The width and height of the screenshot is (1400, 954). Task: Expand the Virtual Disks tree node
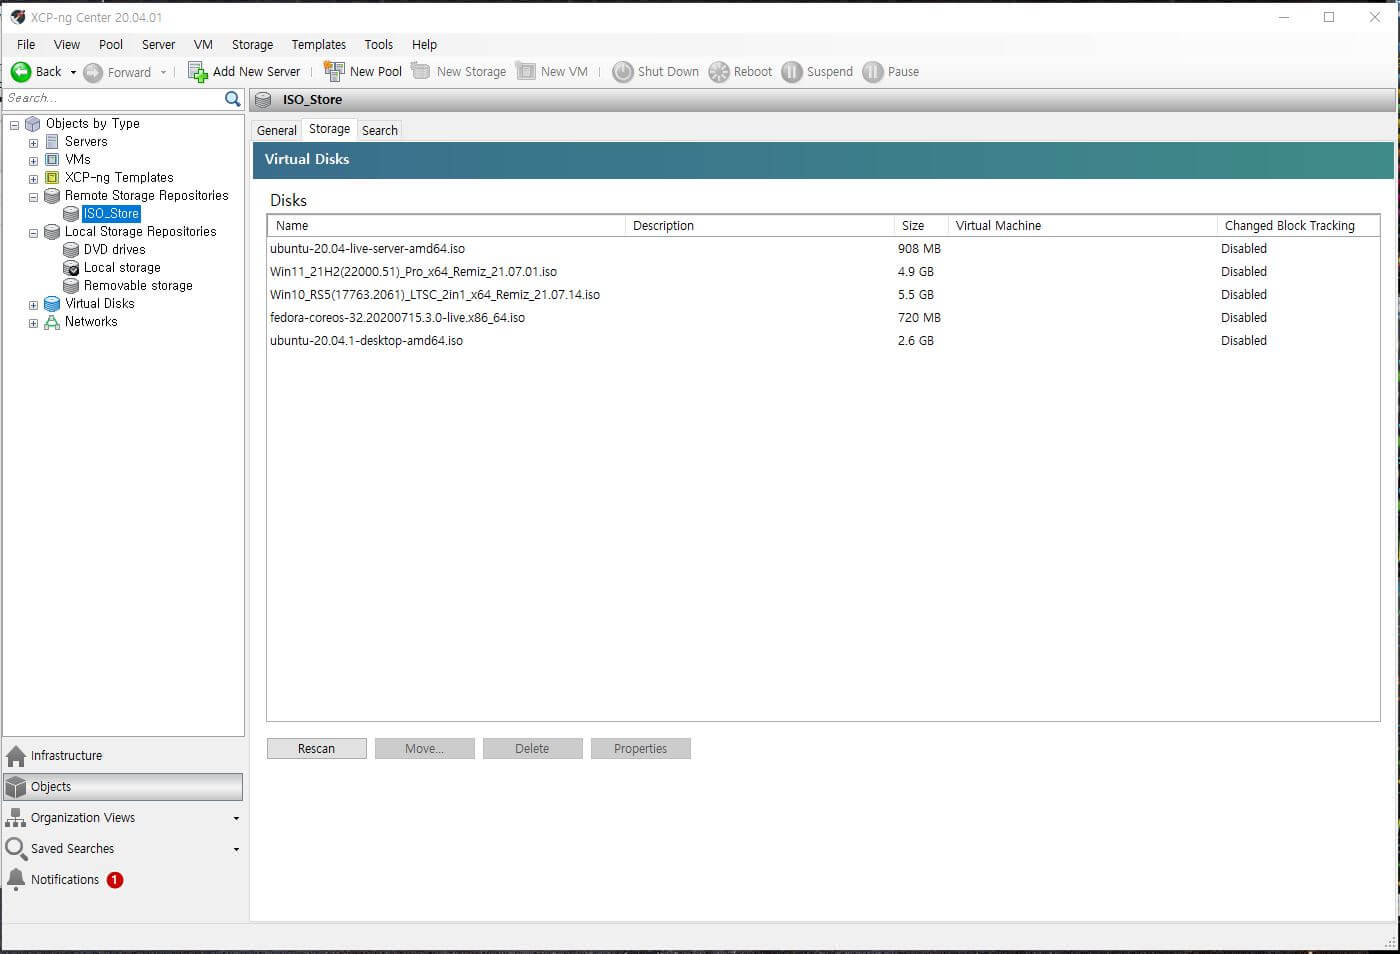click(33, 305)
